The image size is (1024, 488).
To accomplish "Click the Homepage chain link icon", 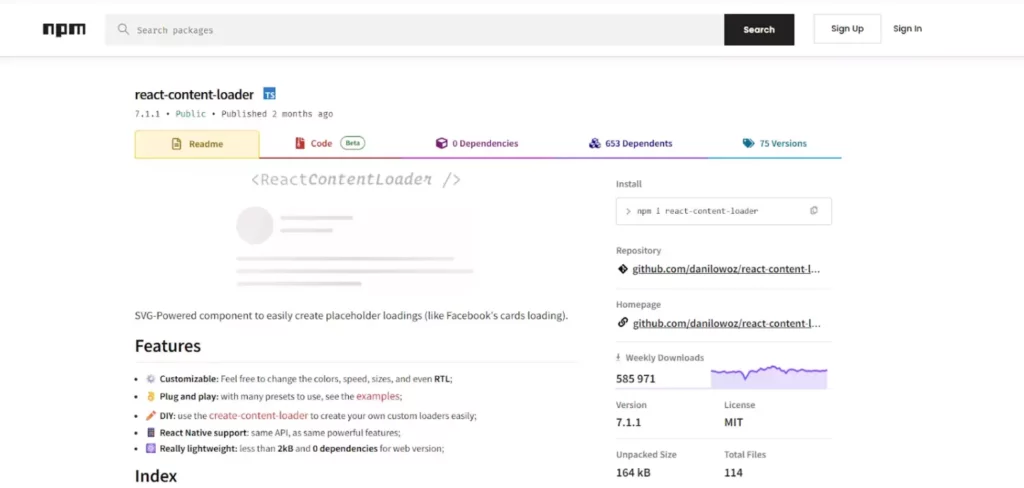I will click(622, 323).
